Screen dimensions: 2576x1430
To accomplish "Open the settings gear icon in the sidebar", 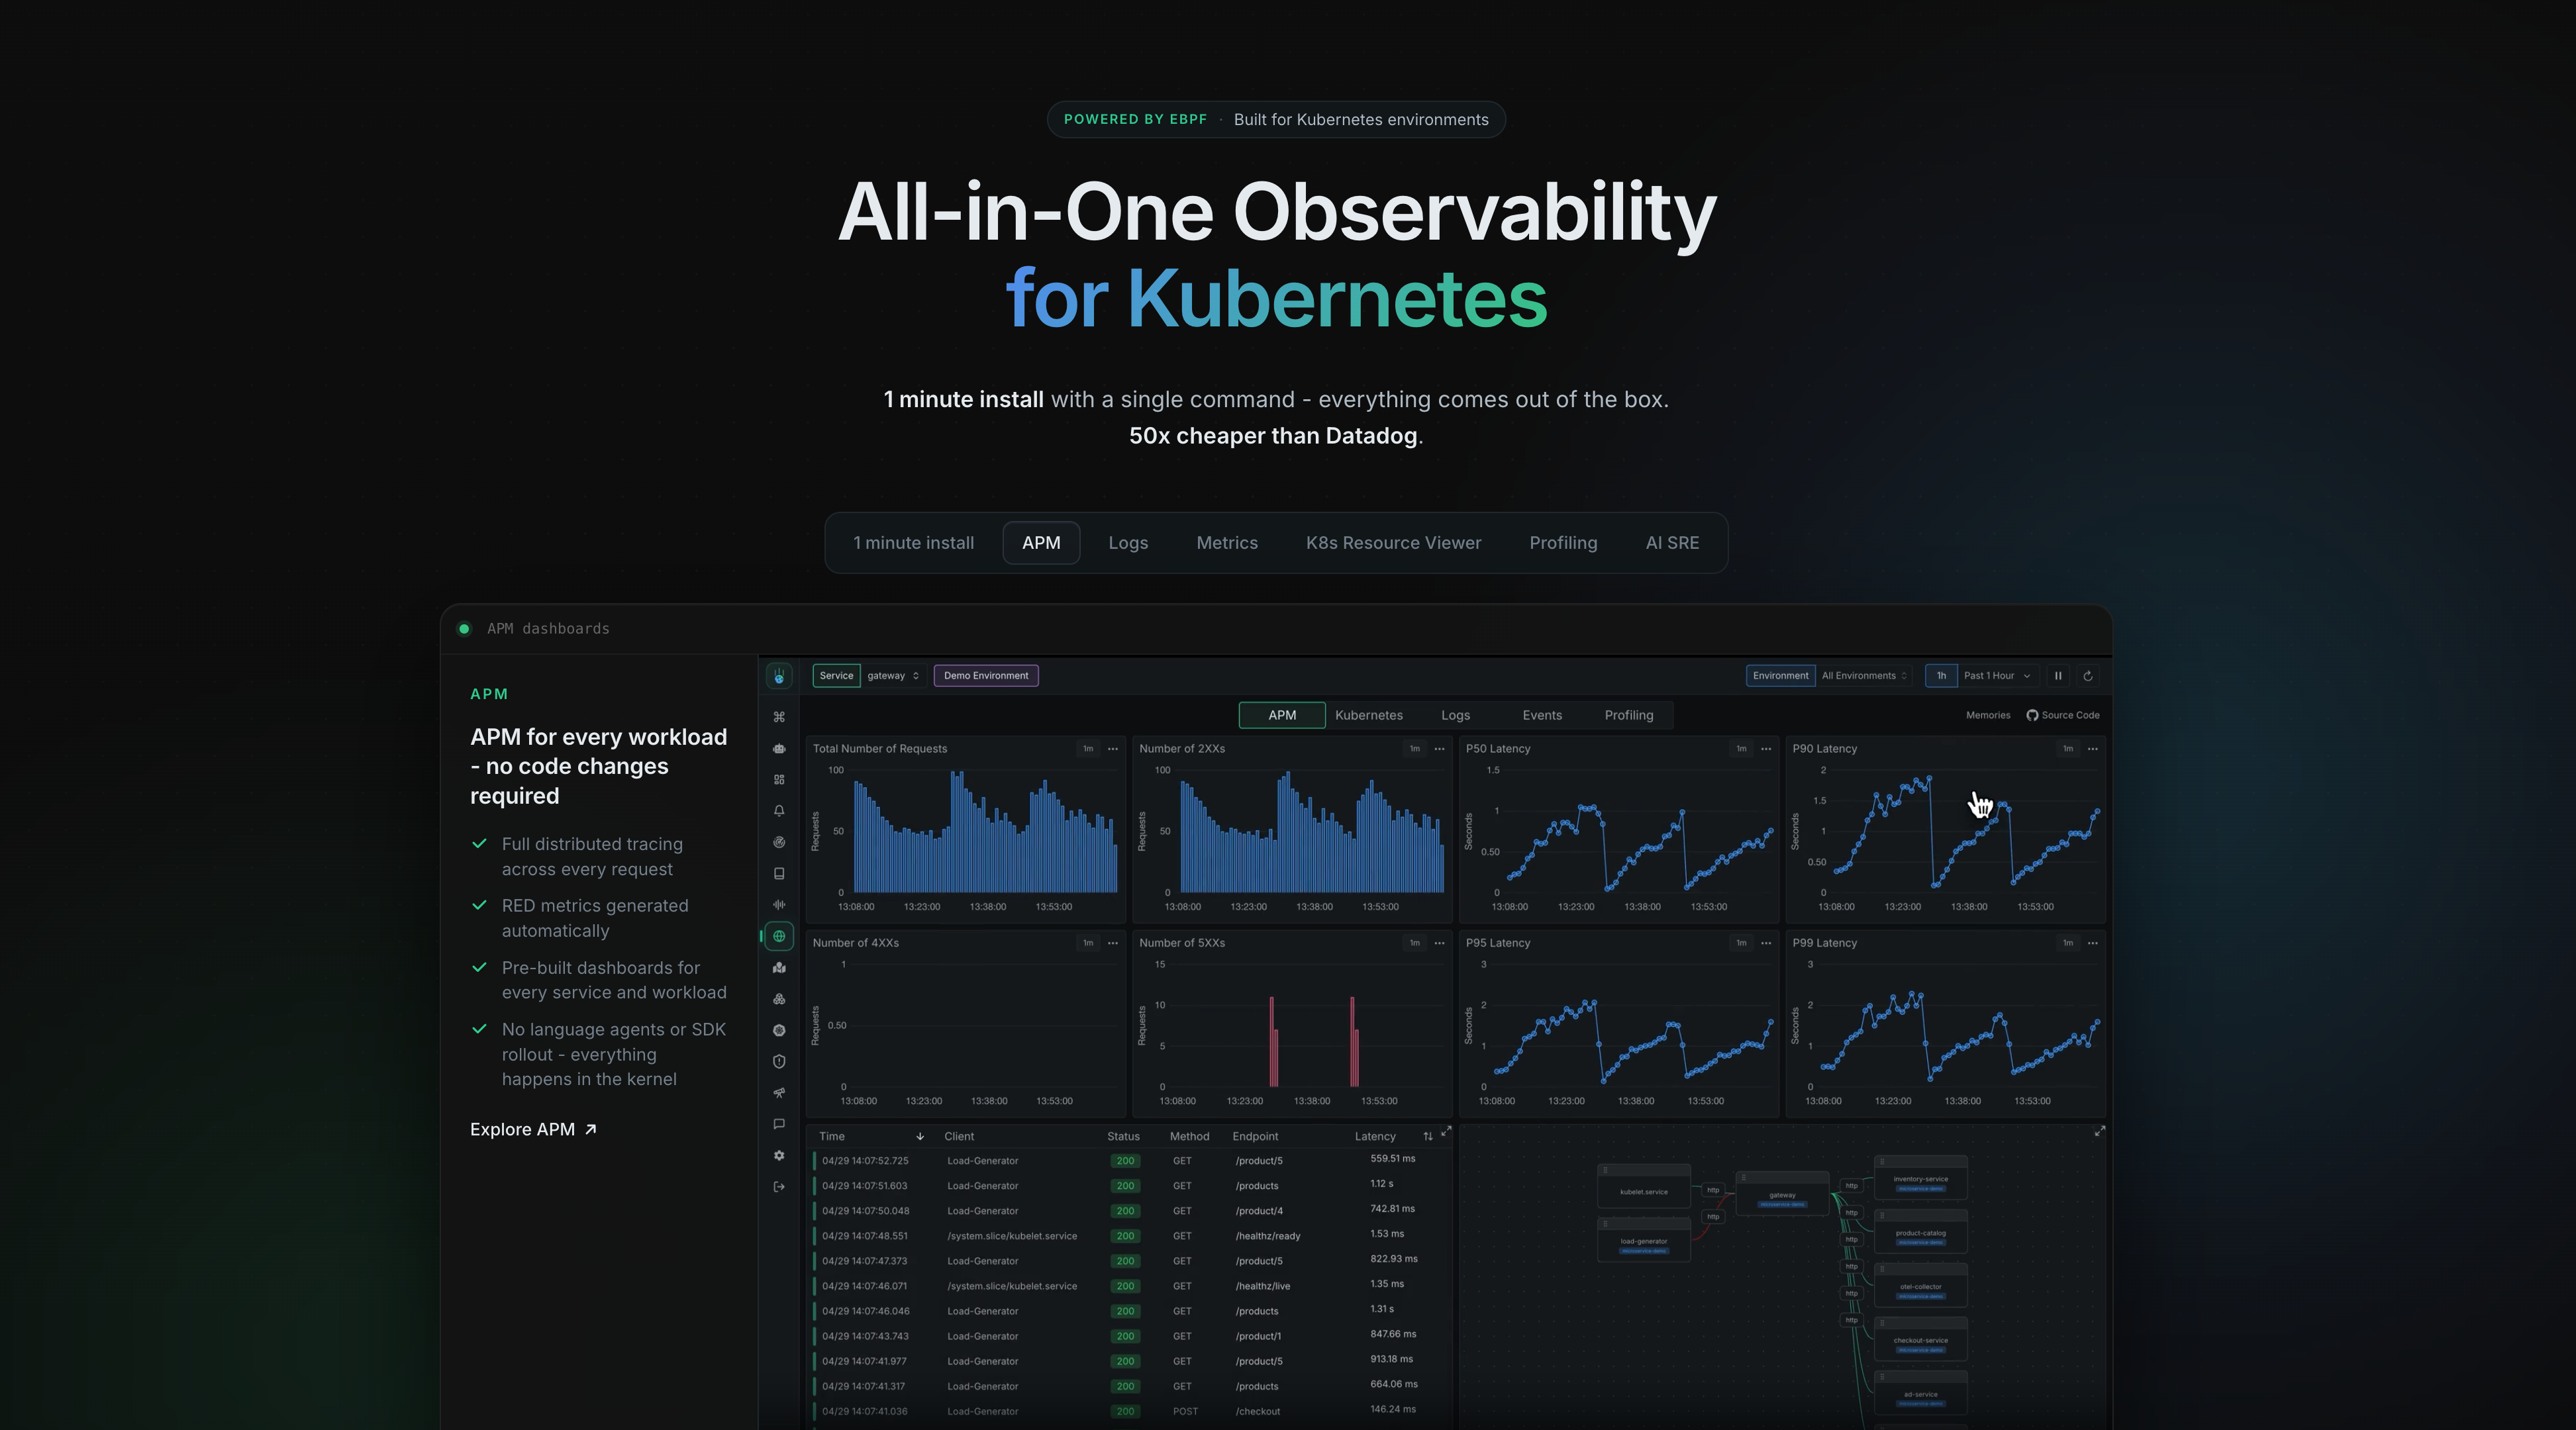I will 779,1155.
